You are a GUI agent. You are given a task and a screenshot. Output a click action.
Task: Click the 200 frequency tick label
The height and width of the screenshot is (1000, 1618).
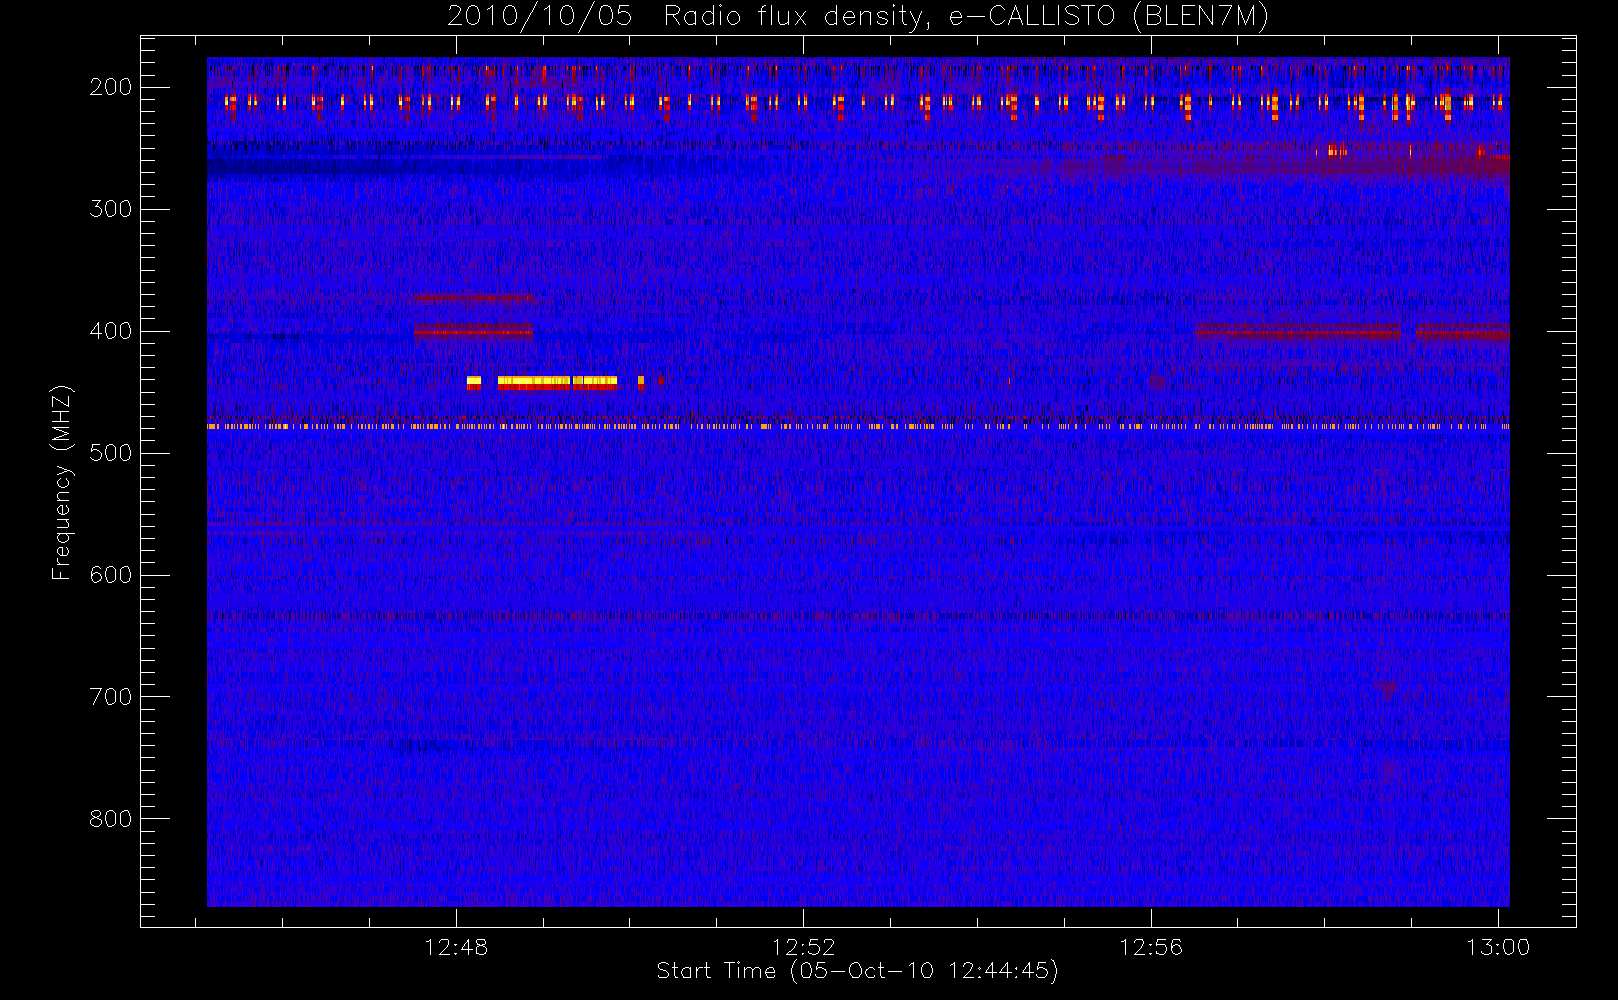tap(110, 87)
